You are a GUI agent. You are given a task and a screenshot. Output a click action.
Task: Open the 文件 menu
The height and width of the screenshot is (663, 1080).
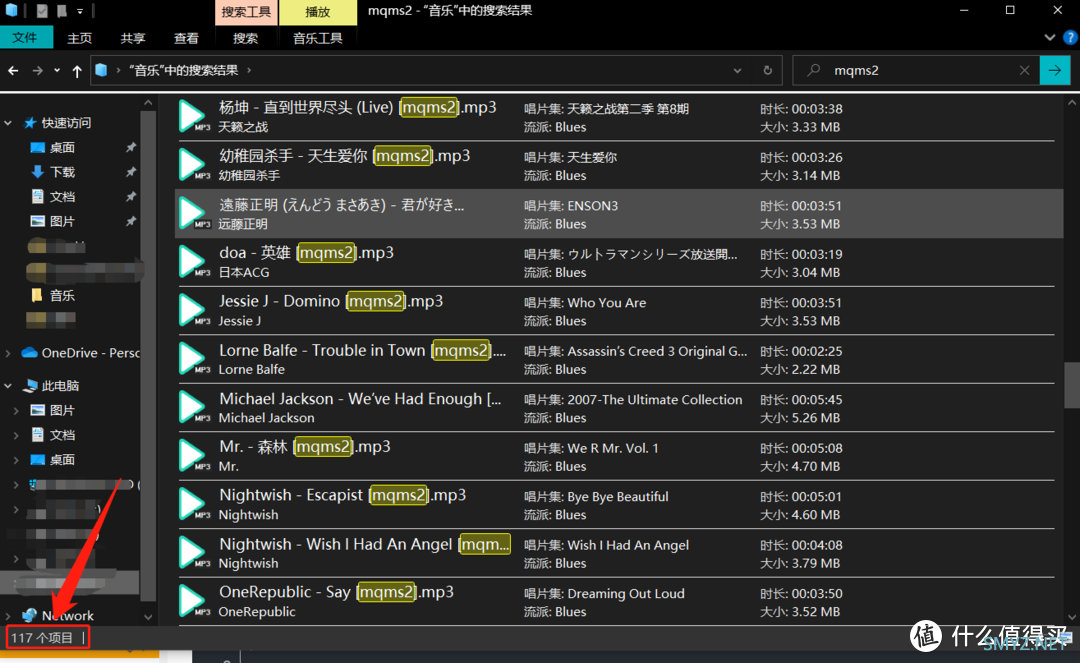pos(25,38)
